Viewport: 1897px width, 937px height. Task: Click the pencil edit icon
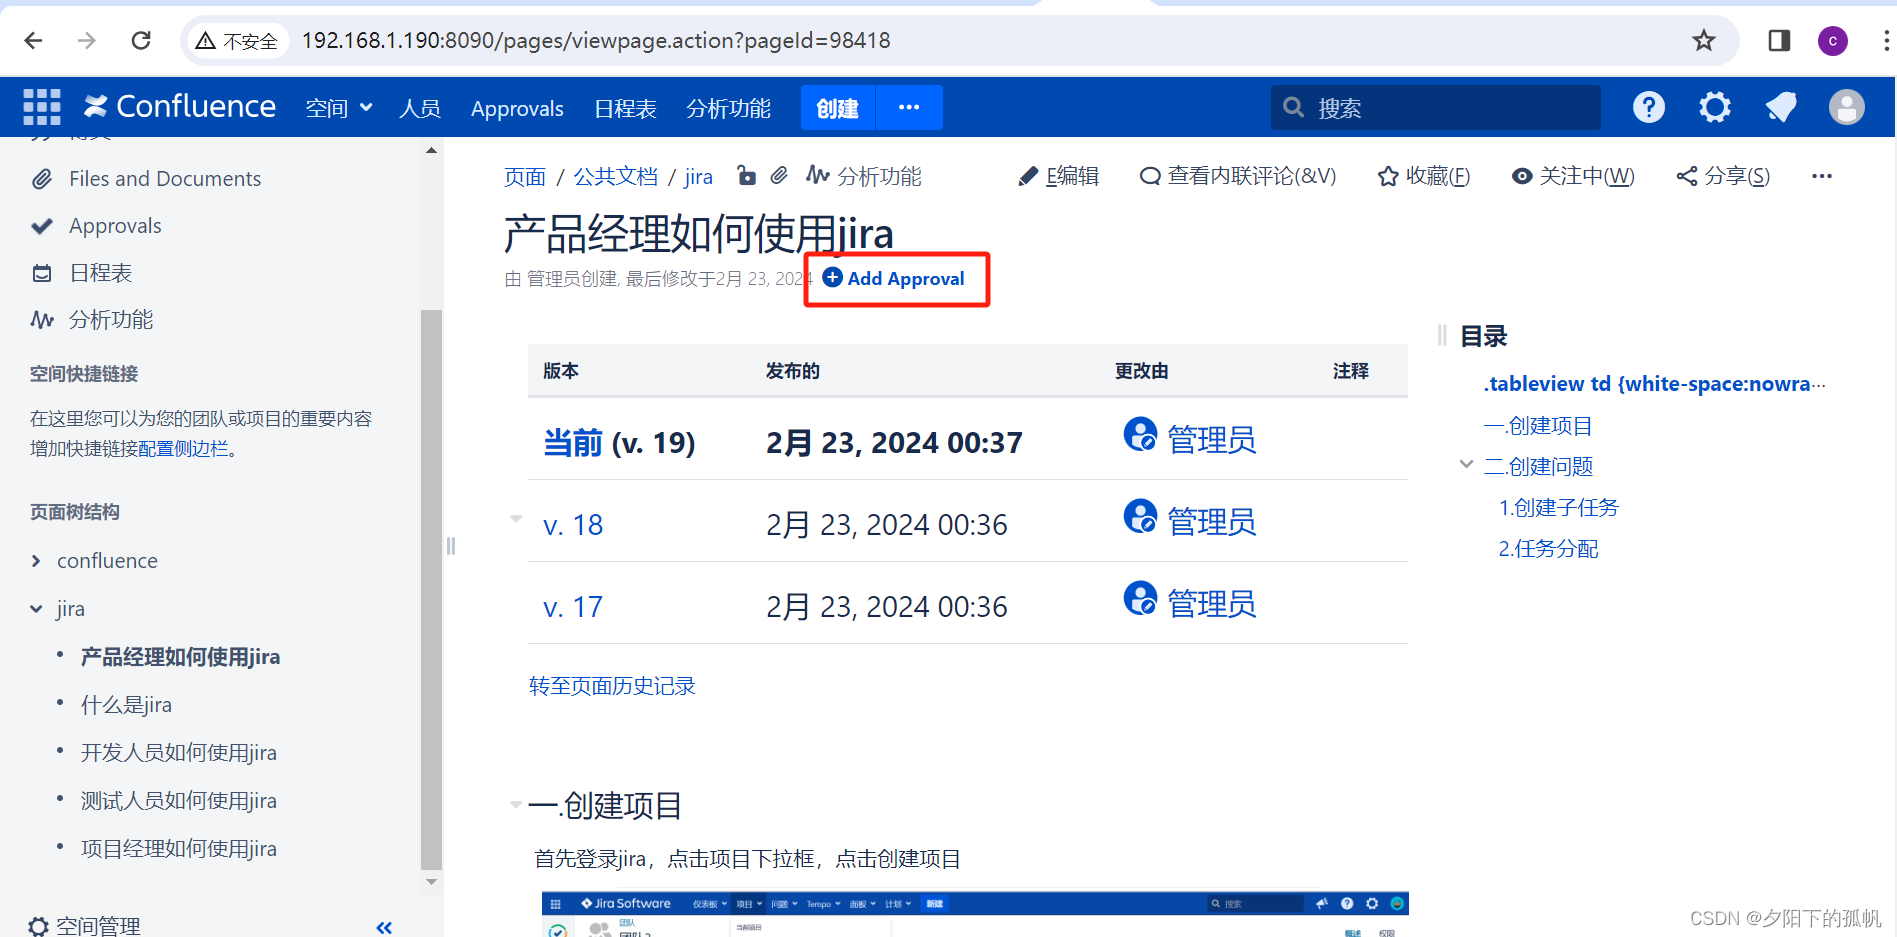coord(1028,176)
